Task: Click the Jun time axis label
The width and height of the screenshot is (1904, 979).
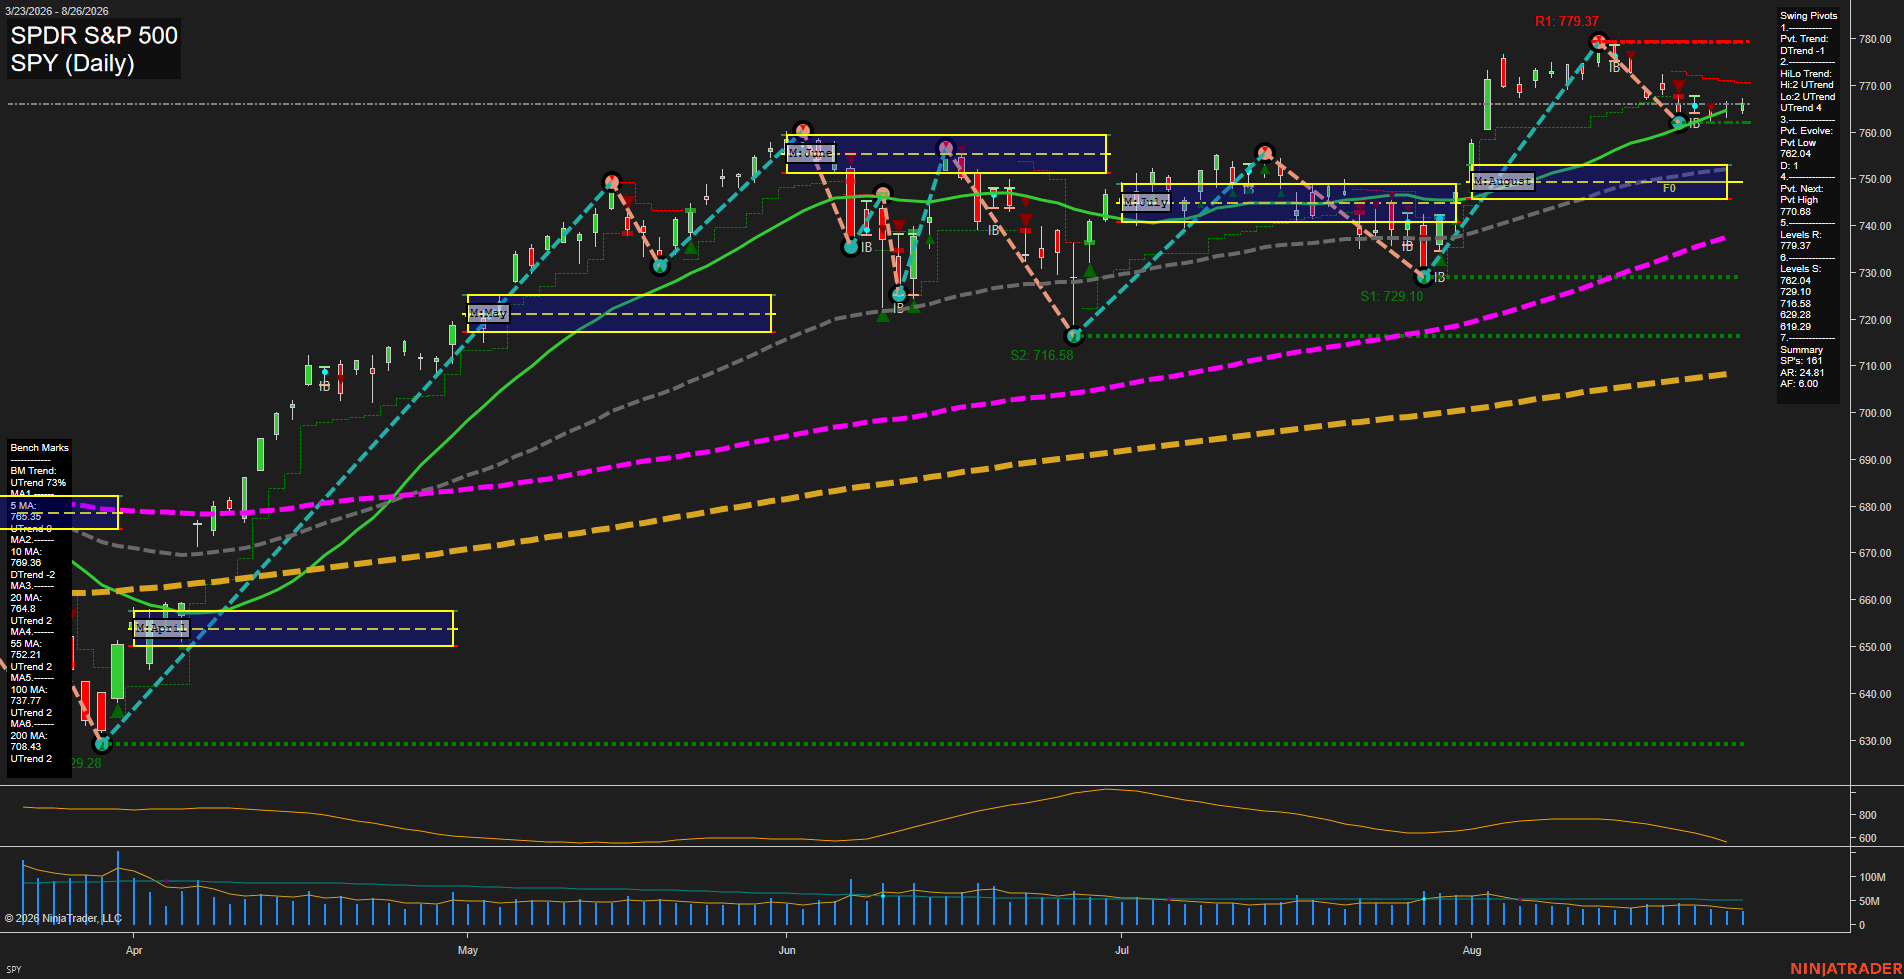Action: 787,950
